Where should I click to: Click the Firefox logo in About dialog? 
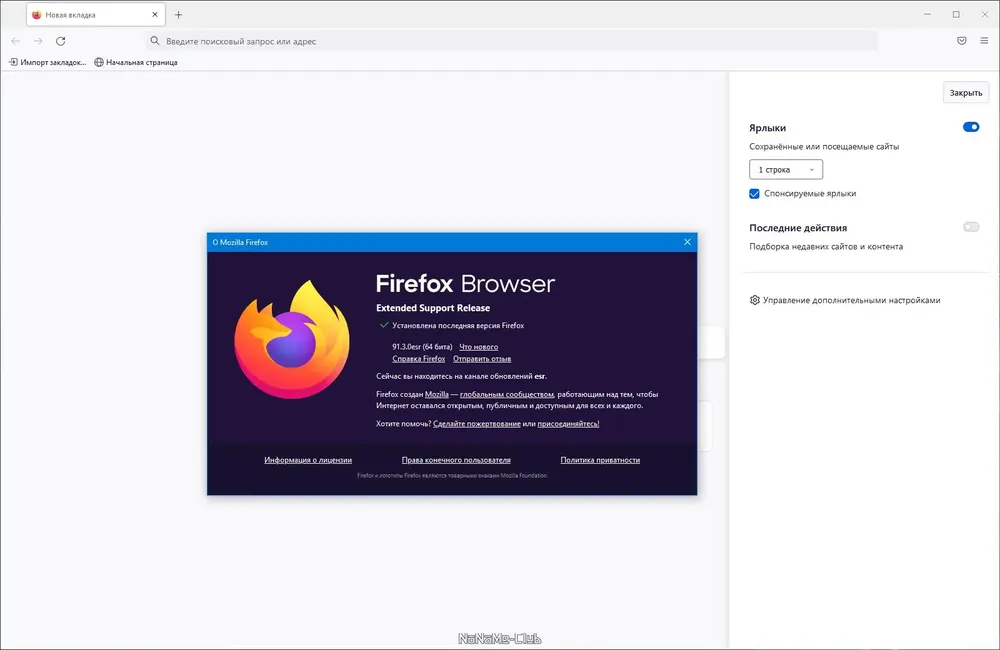[292, 339]
